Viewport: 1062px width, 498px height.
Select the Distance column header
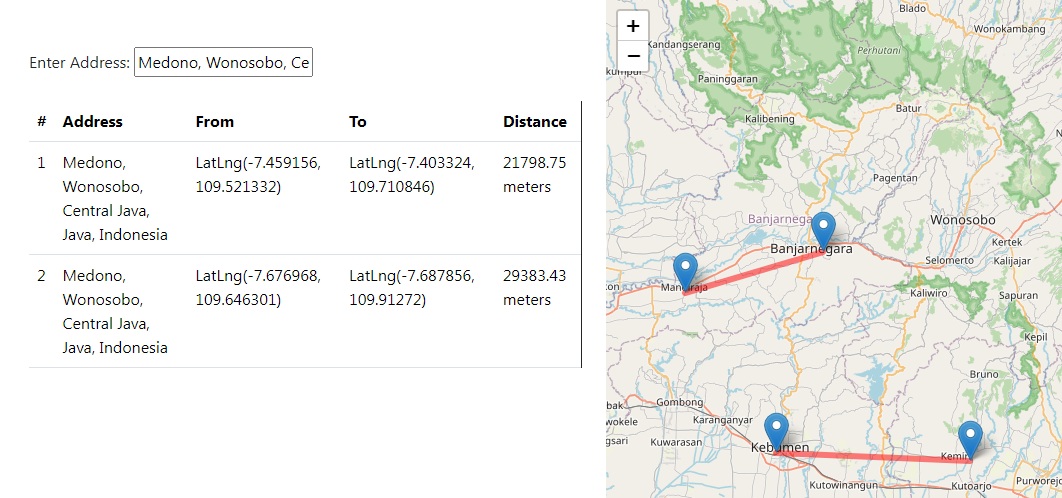[x=535, y=122]
